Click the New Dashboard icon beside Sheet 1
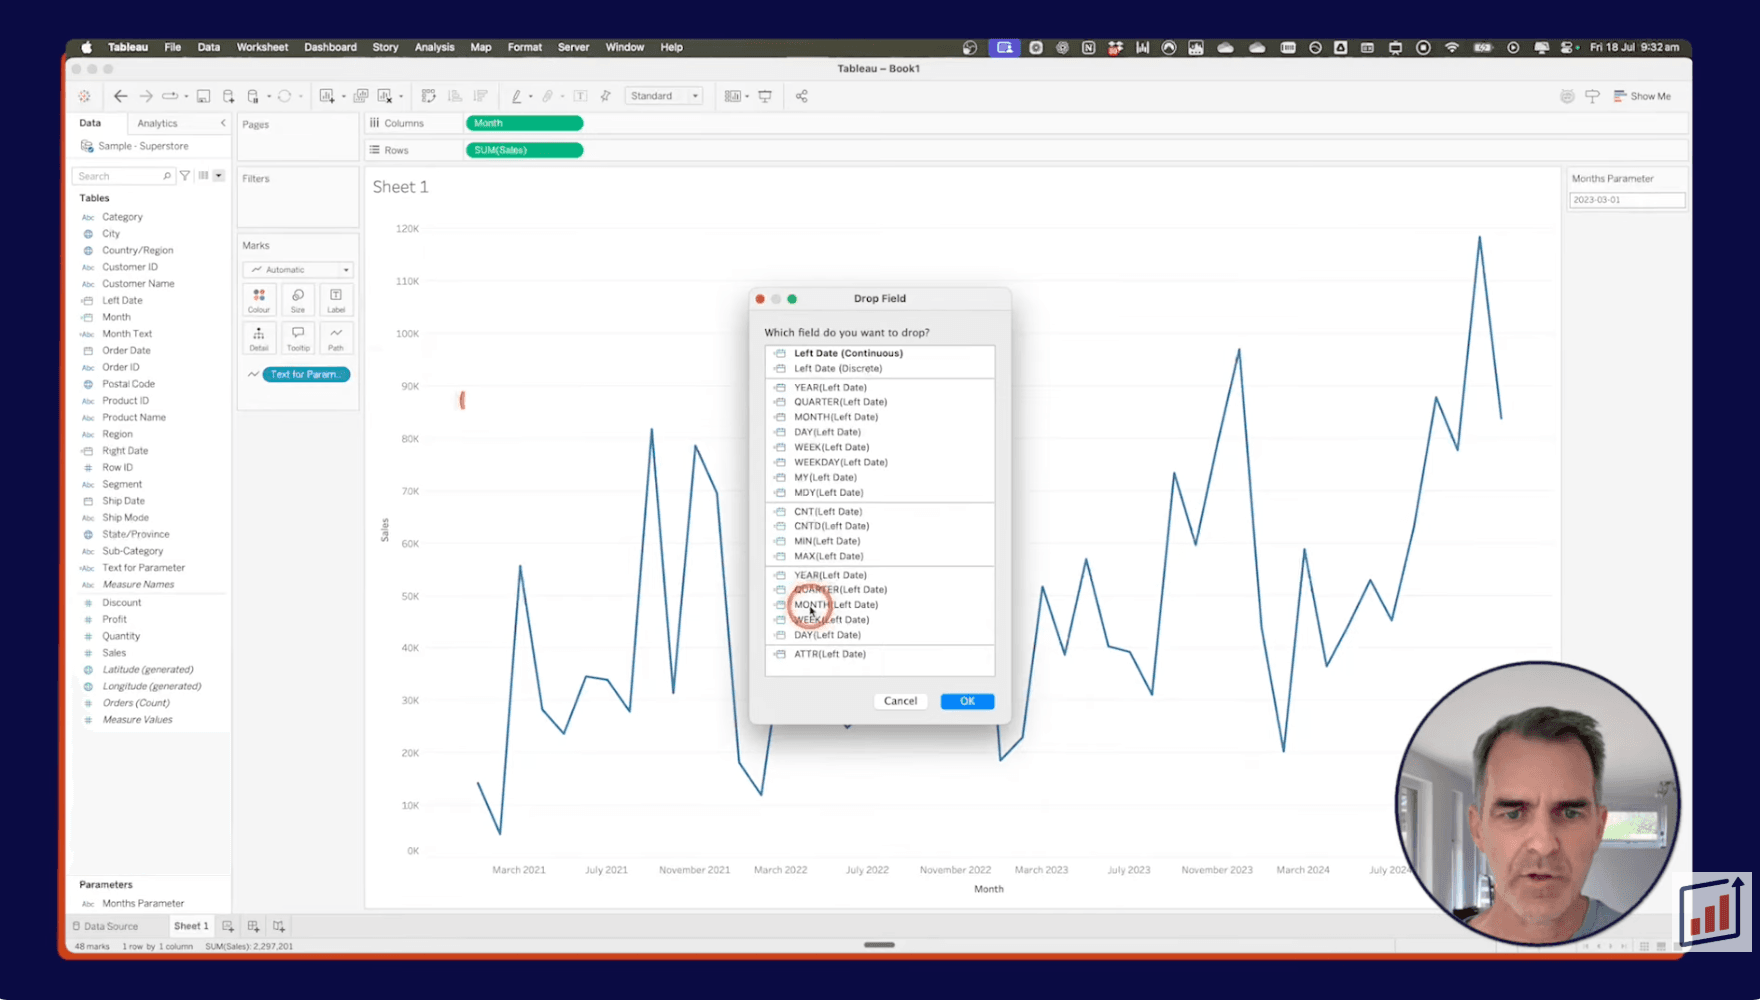The image size is (1760, 1006). point(253,926)
